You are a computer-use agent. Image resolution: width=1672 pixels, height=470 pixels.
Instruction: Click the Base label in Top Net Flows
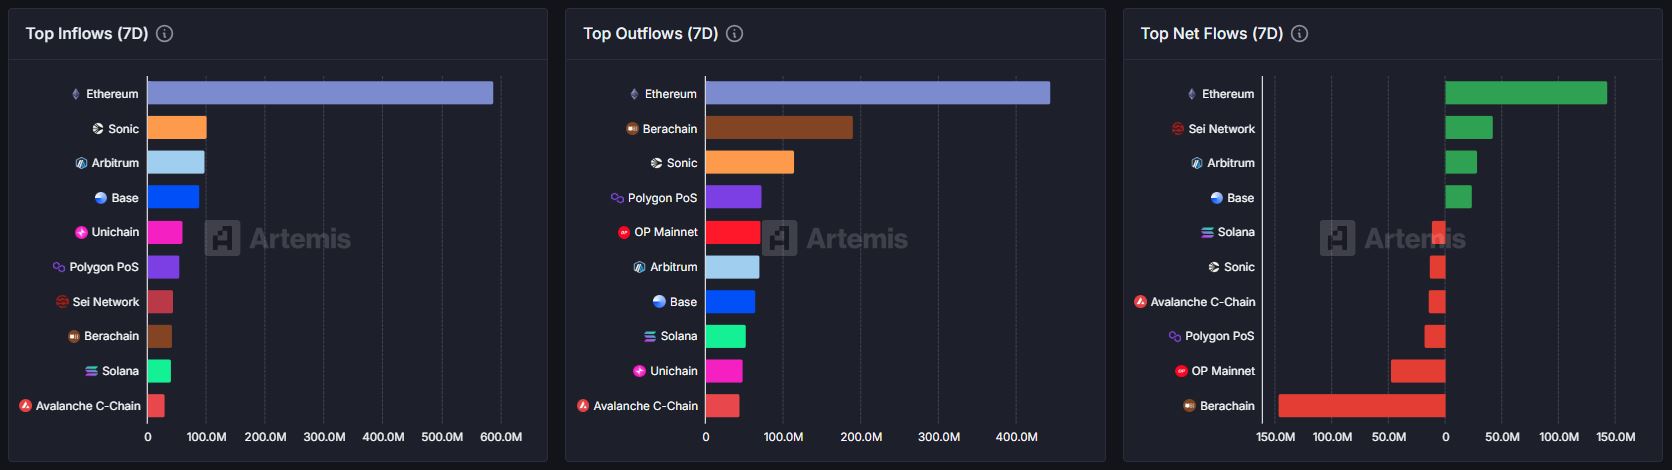pyautogui.click(x=1241, y=198)
